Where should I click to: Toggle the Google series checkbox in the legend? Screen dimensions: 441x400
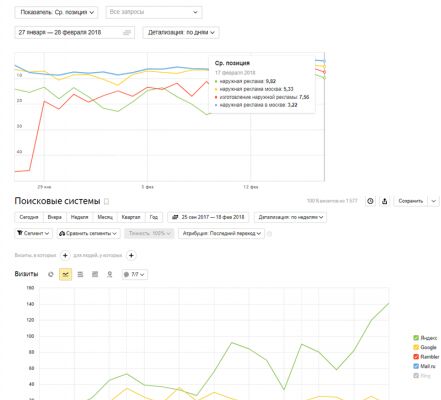coord(416,347)
